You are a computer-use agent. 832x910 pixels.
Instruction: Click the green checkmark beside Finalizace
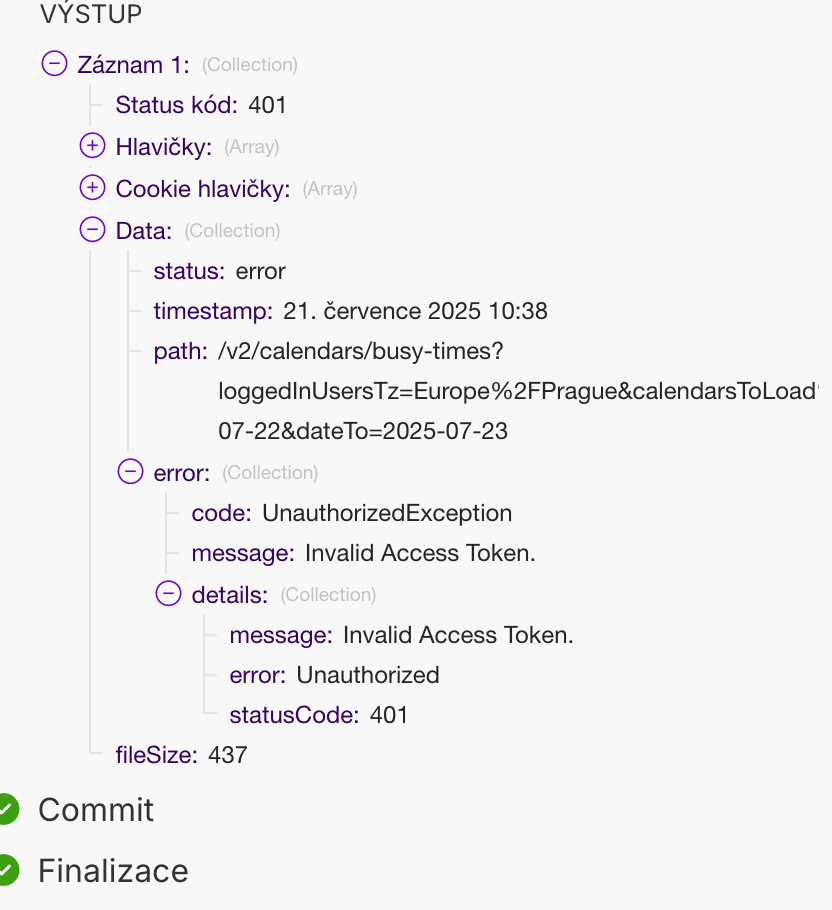[x=7, y=870]
